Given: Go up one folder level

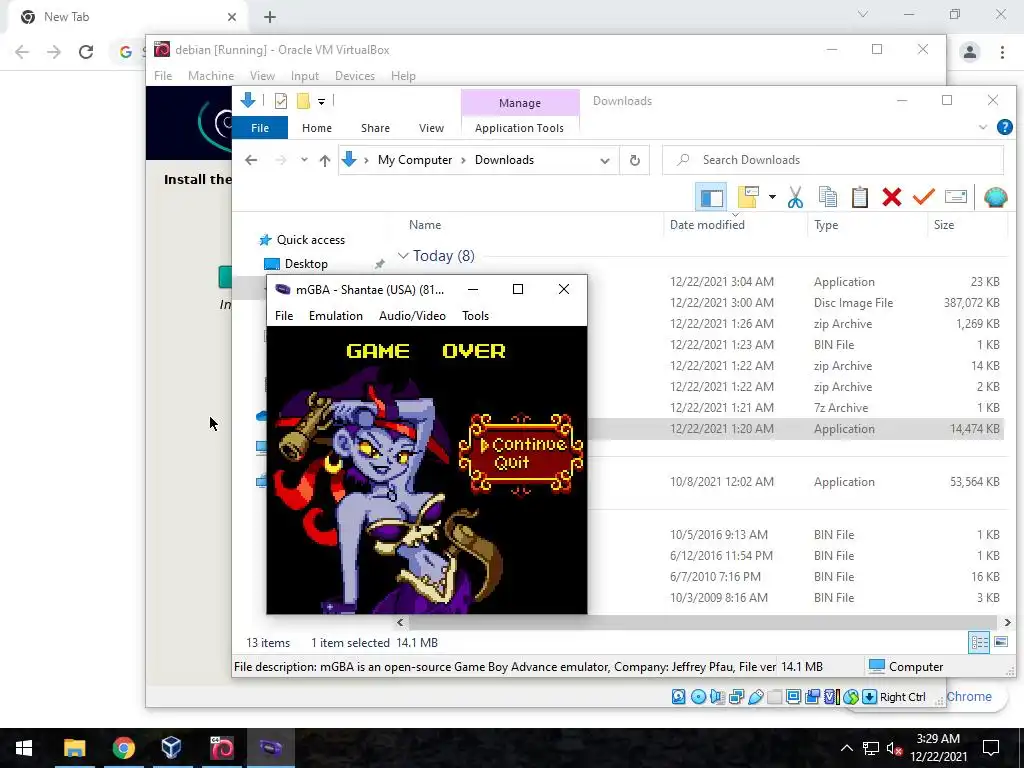Looking at the screenshot, I should click(x=325, y=160).
